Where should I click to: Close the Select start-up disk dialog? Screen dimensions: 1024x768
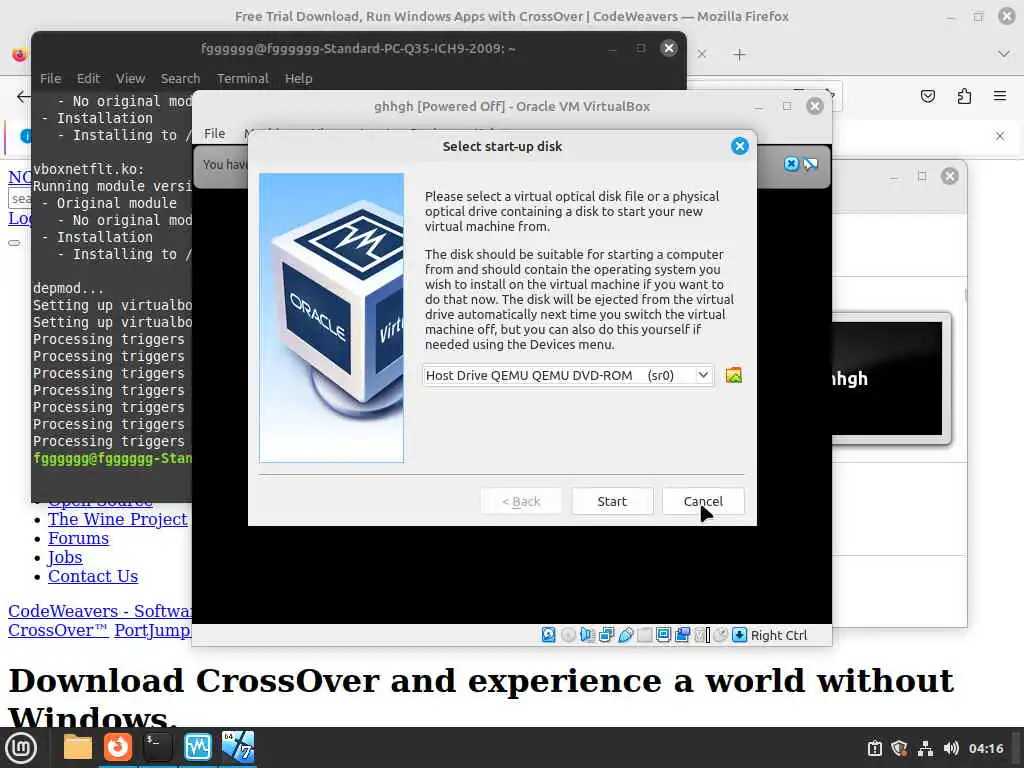point(739,146)
